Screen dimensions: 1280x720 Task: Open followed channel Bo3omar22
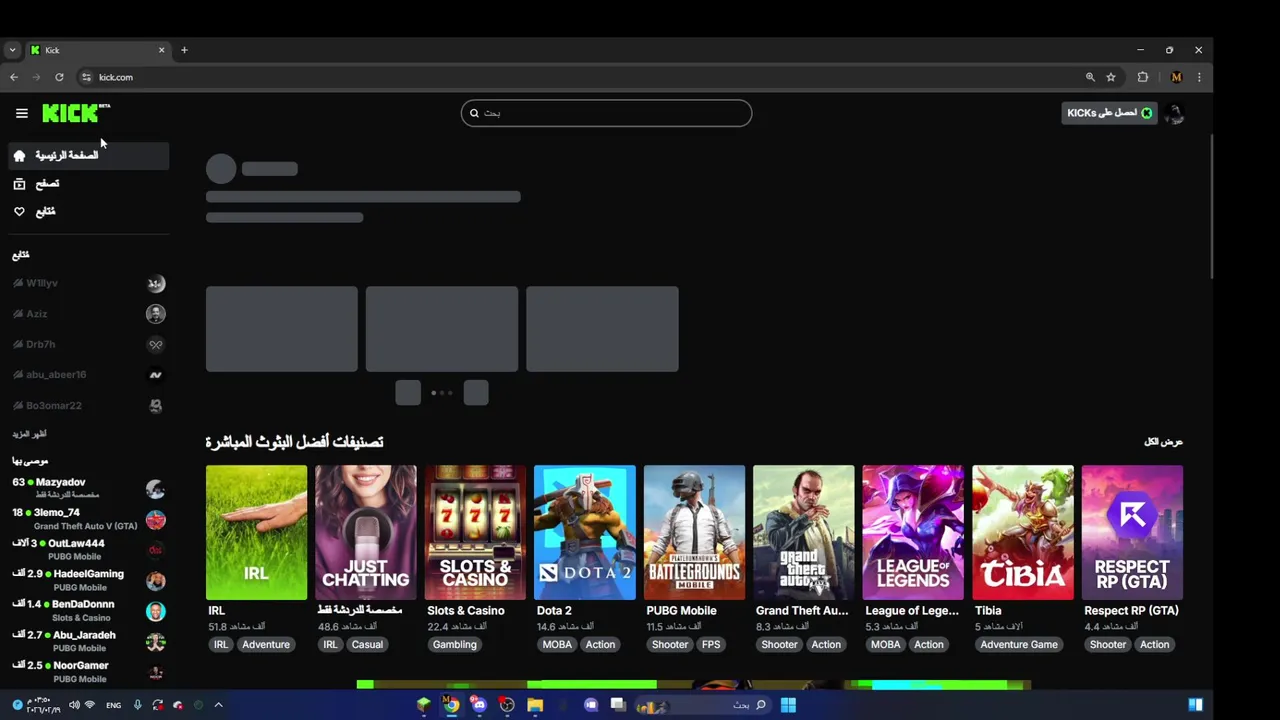[89, 405]
